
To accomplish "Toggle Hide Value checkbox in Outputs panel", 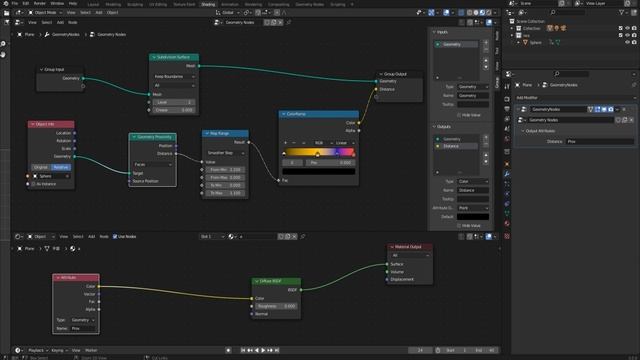I will [459, 225].
